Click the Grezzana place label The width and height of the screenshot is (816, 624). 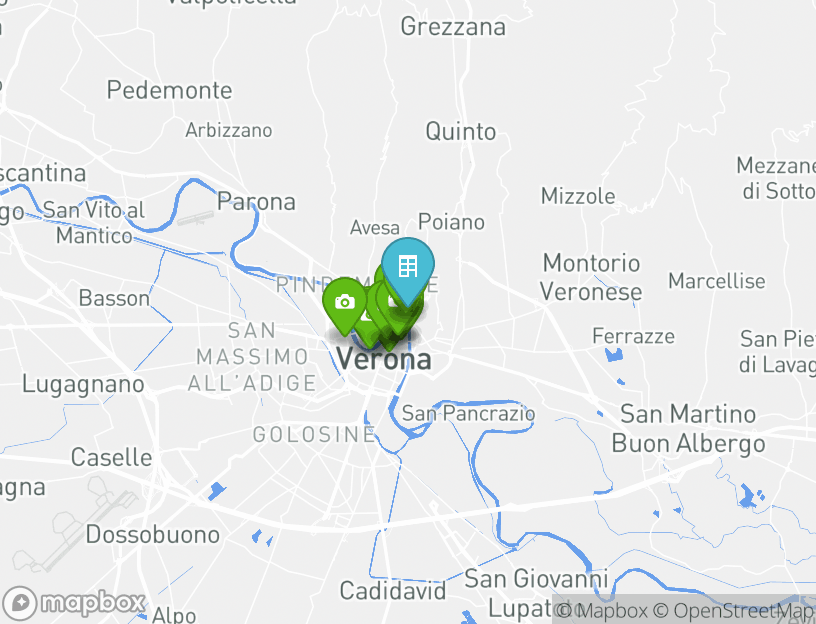pos(453,27)
